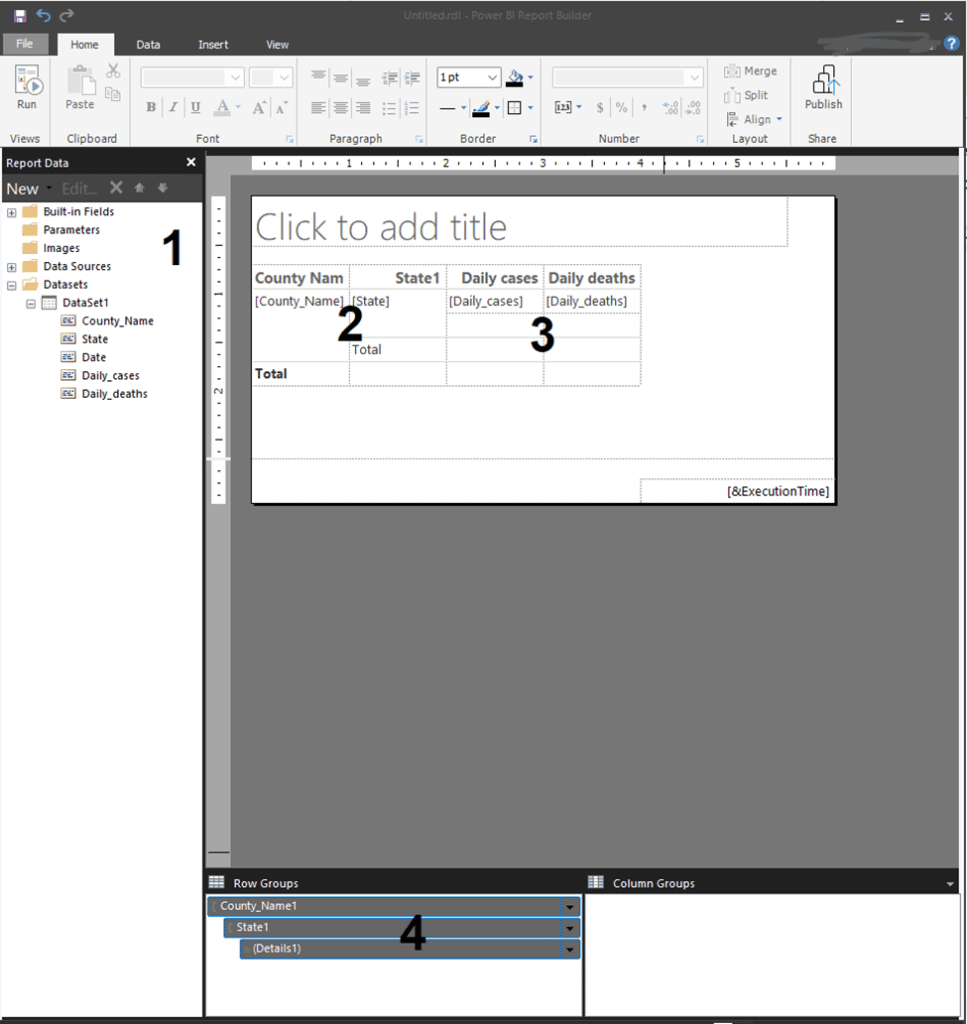Click Split cells button
Image resolution: width=967 pixels, height=1024 pixels.
click(746, 95)
